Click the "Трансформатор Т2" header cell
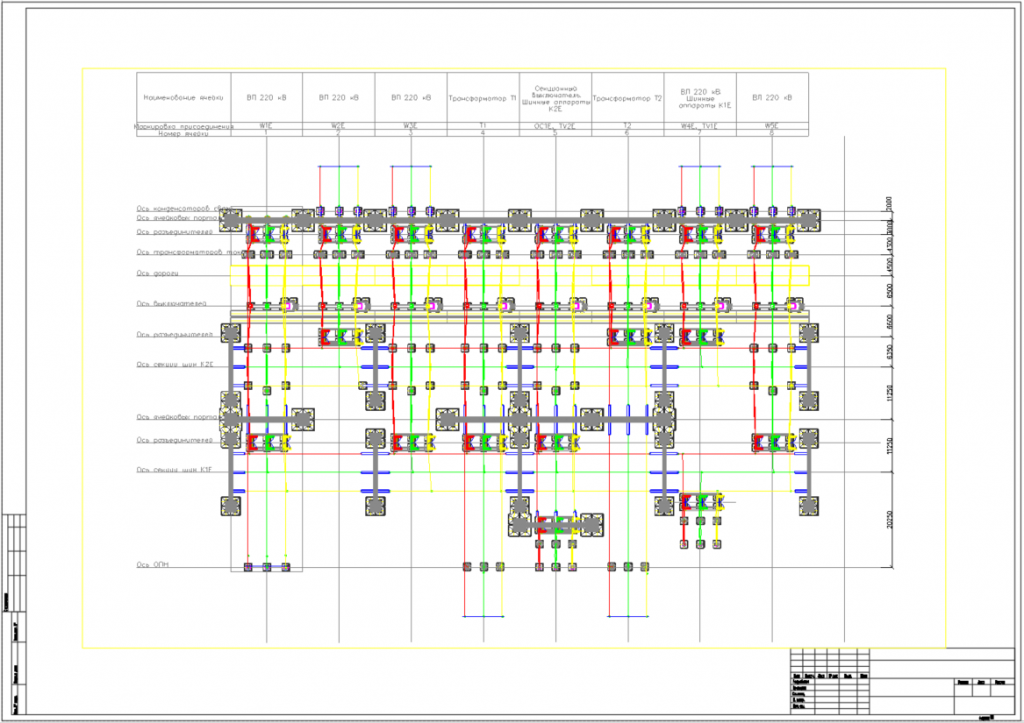This screenshot has height=723, width=1024. pos(628,99)
